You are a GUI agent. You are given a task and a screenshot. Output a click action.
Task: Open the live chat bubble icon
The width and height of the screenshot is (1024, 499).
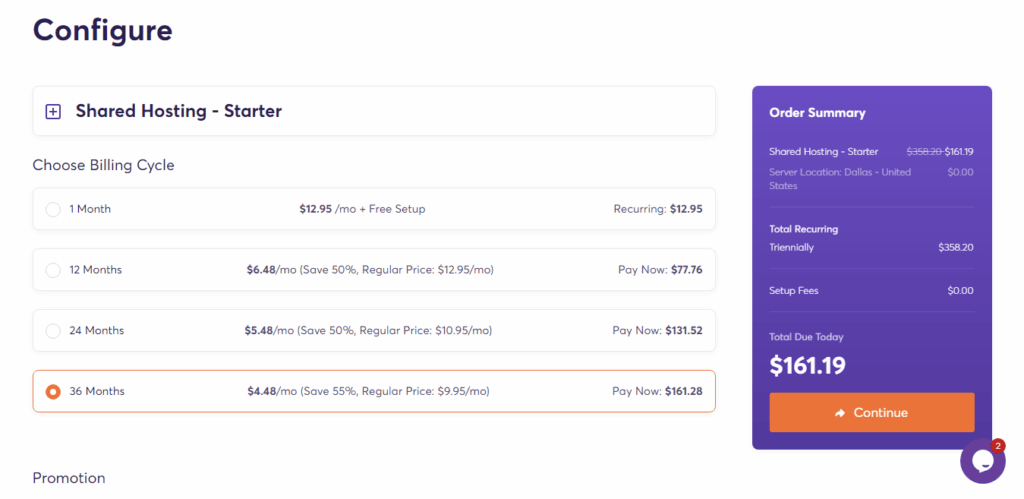tap(981, 462)
